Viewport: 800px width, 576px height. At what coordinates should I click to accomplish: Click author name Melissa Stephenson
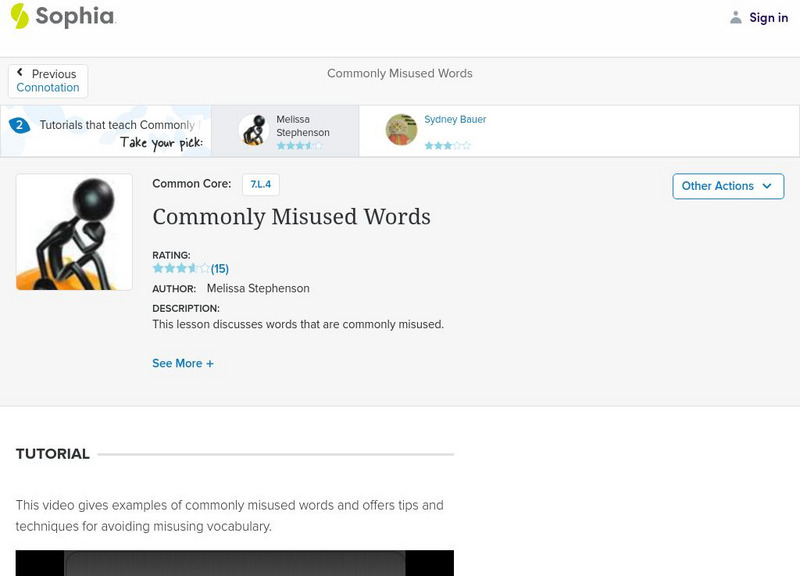pos(258,288)
